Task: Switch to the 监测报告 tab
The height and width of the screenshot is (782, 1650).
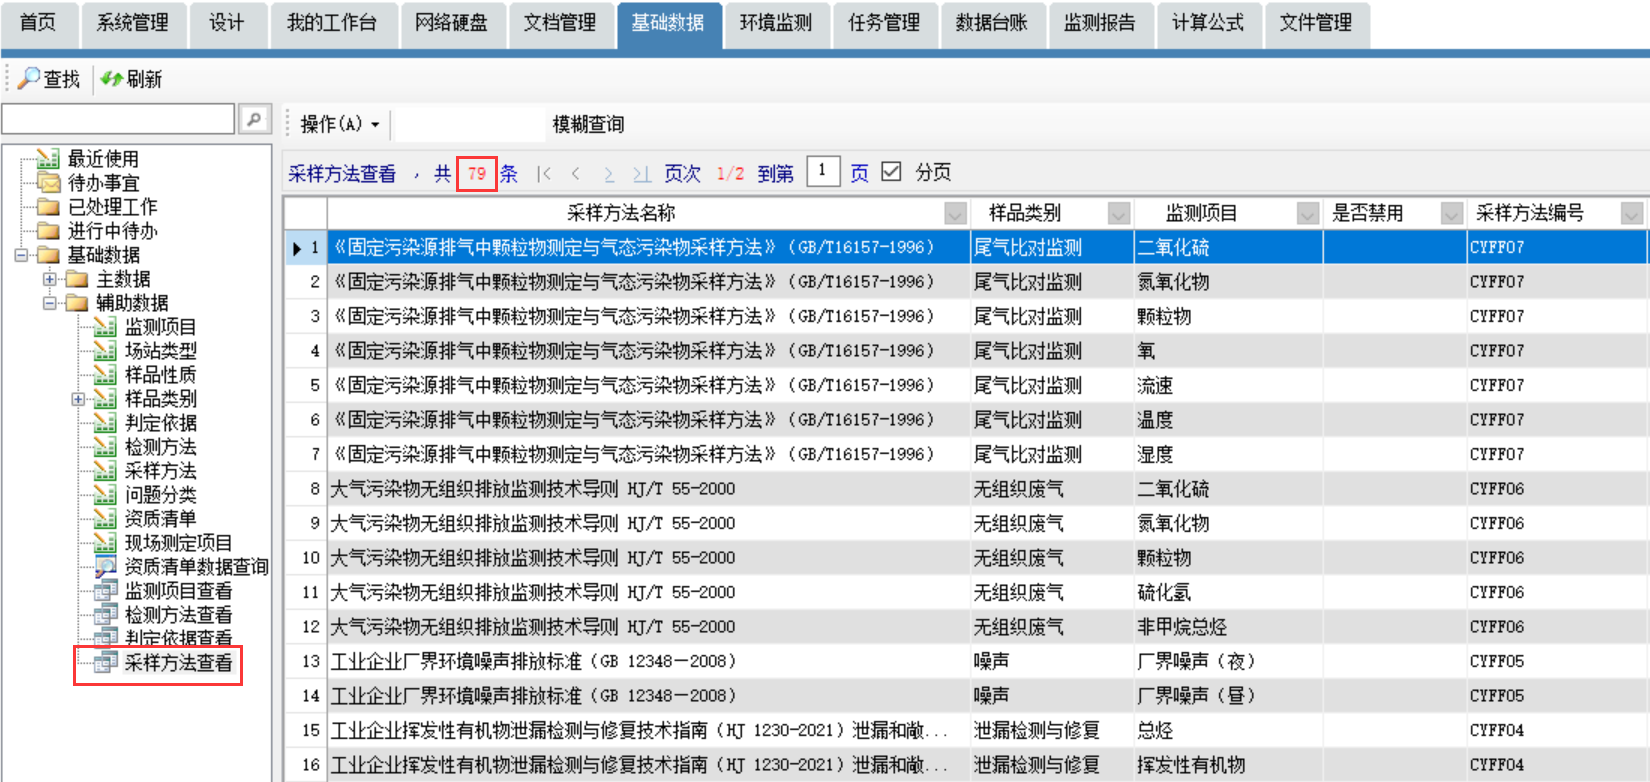Action: point(1099,23)
